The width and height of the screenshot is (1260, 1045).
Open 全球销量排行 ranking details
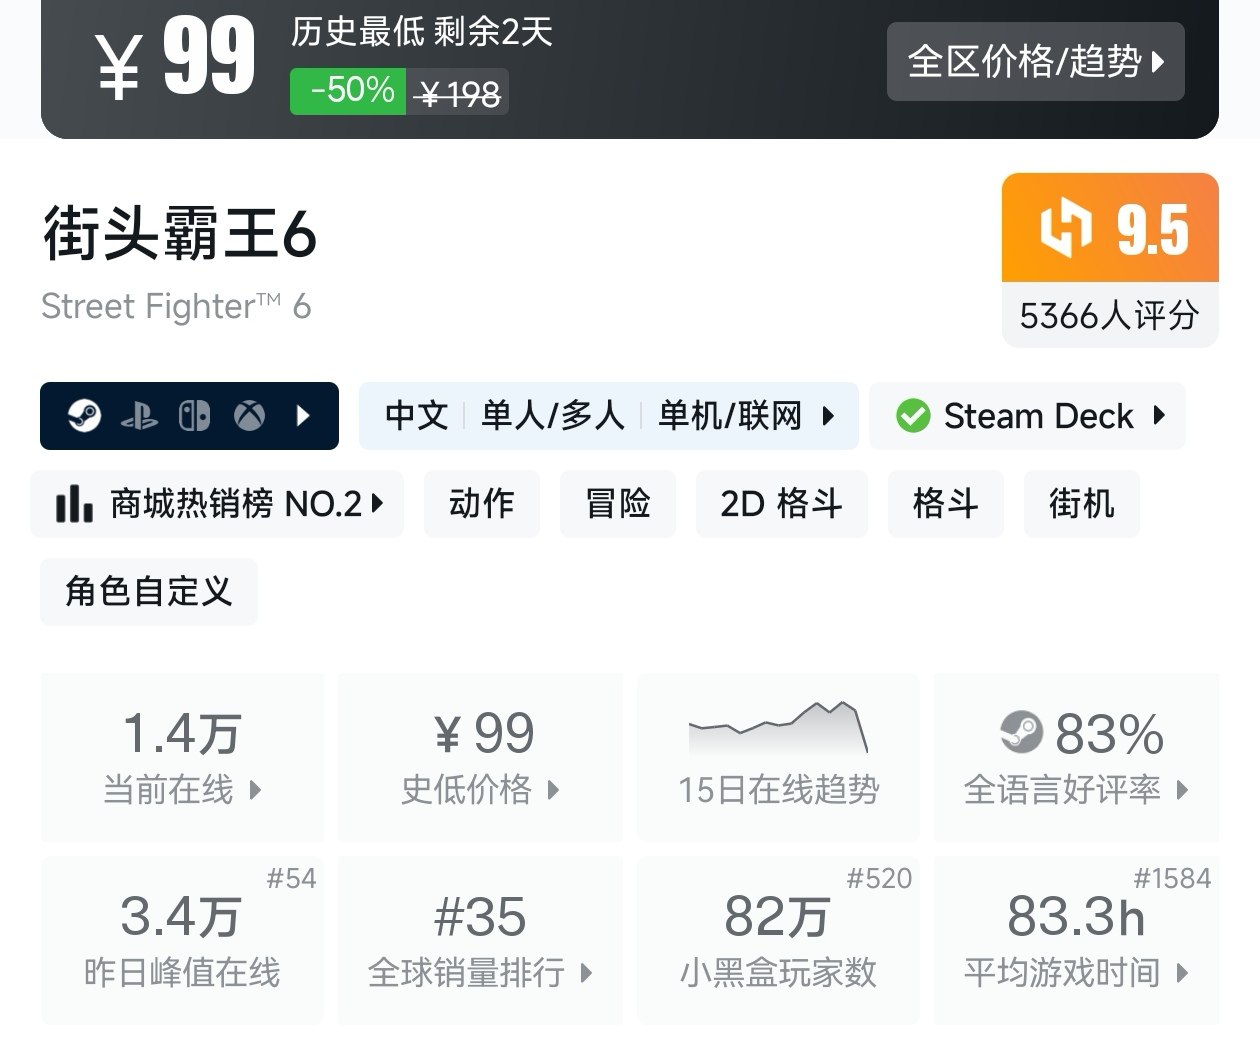tap(480, 940)
